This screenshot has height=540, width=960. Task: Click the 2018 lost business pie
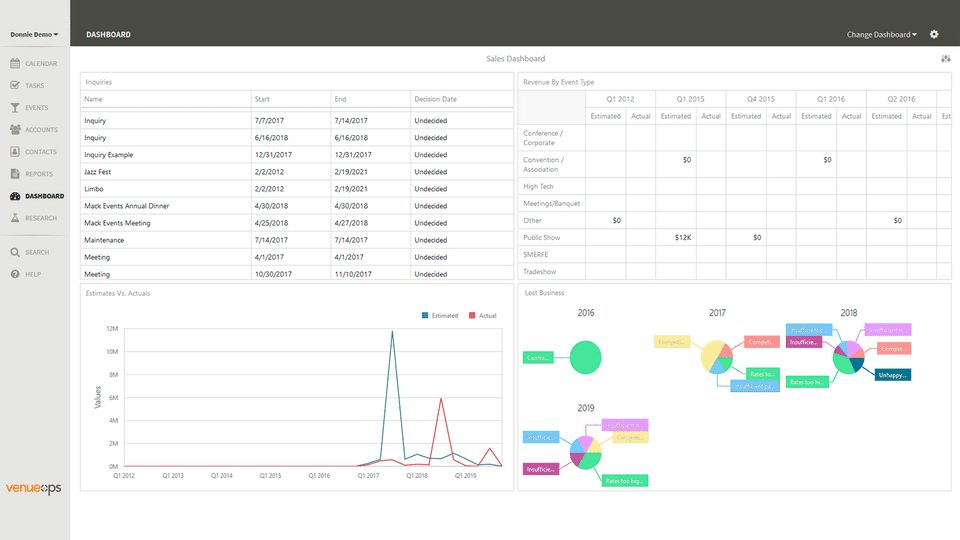(849, 357)
